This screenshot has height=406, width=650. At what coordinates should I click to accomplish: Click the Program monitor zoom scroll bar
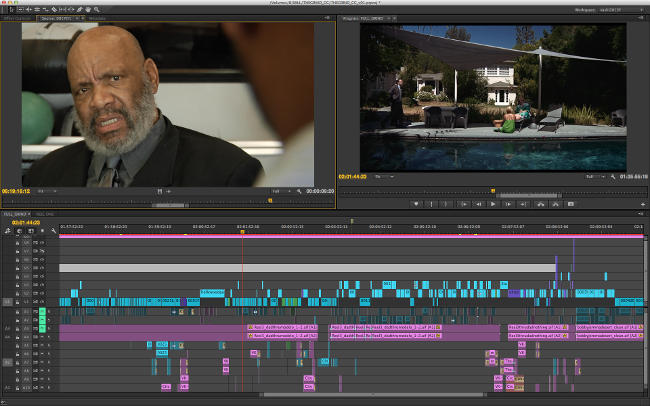(529, 195)
